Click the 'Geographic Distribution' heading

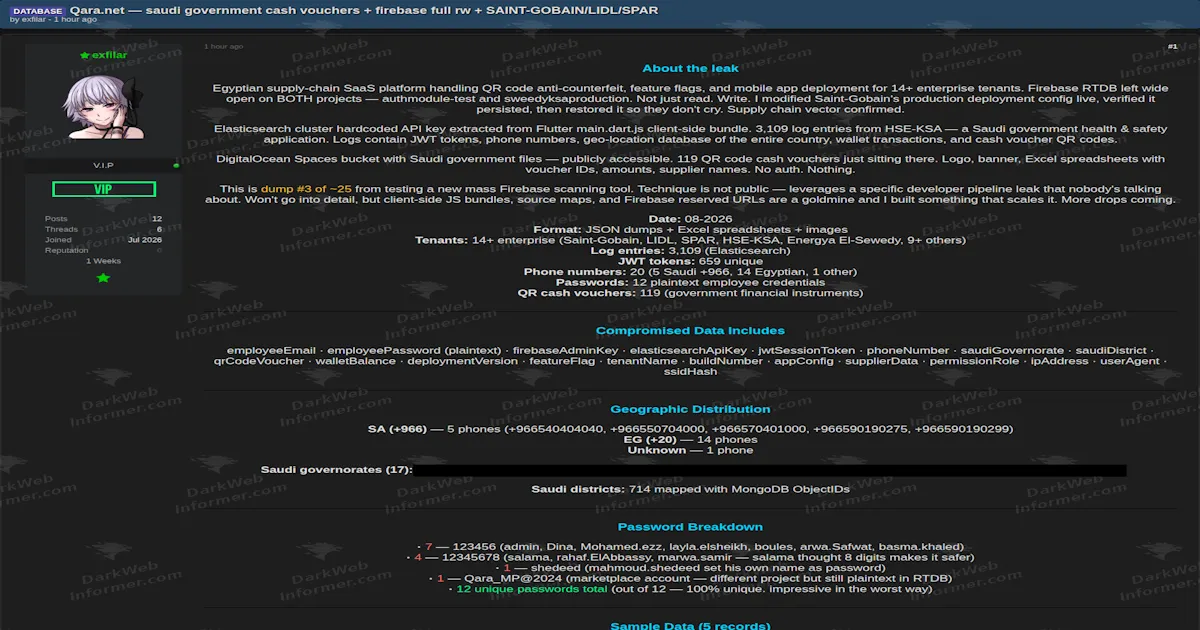point(690,408)
